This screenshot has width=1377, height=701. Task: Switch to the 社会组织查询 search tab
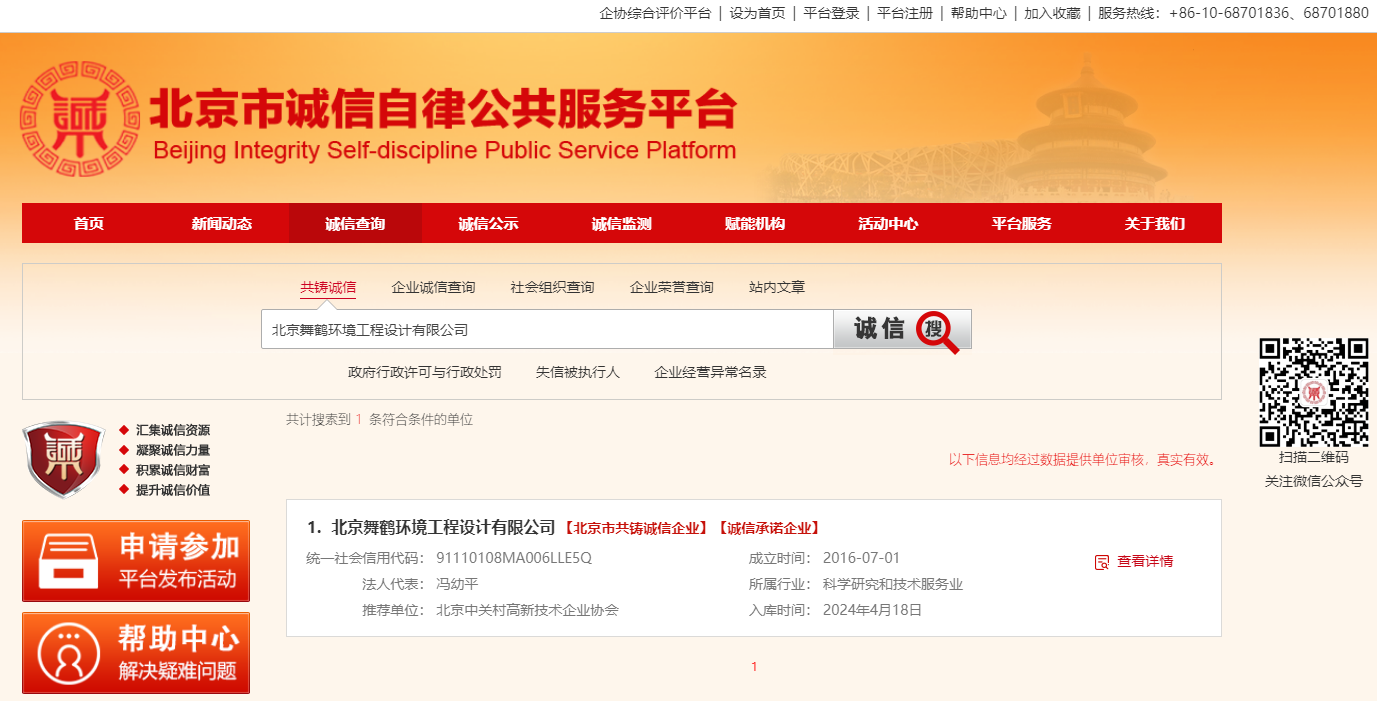552,288
